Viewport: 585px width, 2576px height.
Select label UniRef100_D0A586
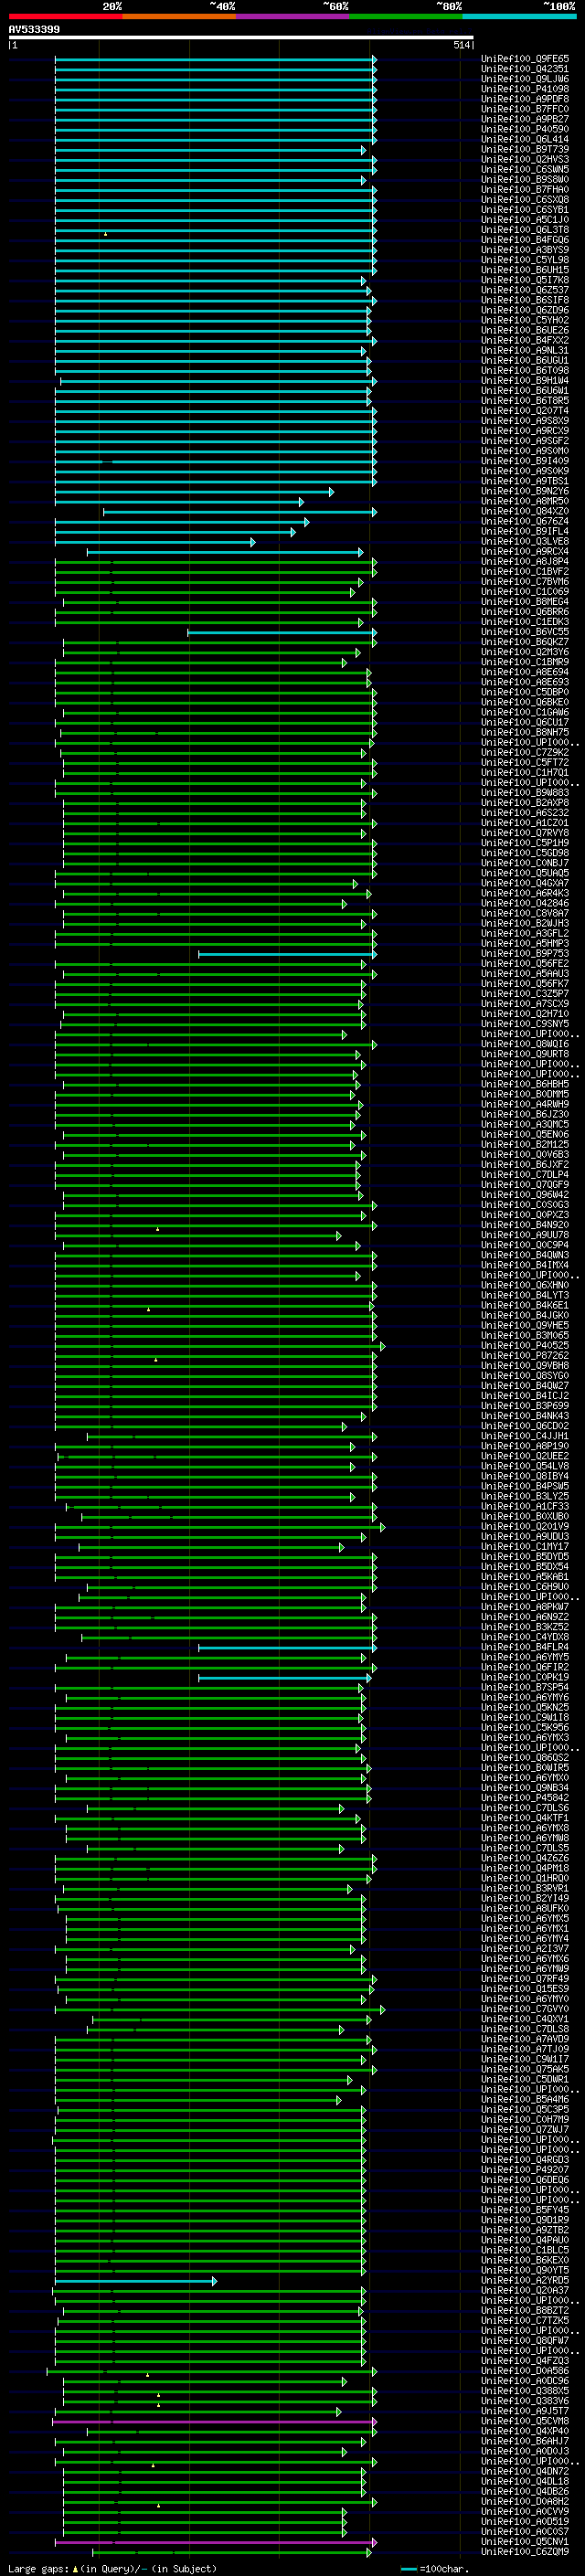pos(525,2370)
